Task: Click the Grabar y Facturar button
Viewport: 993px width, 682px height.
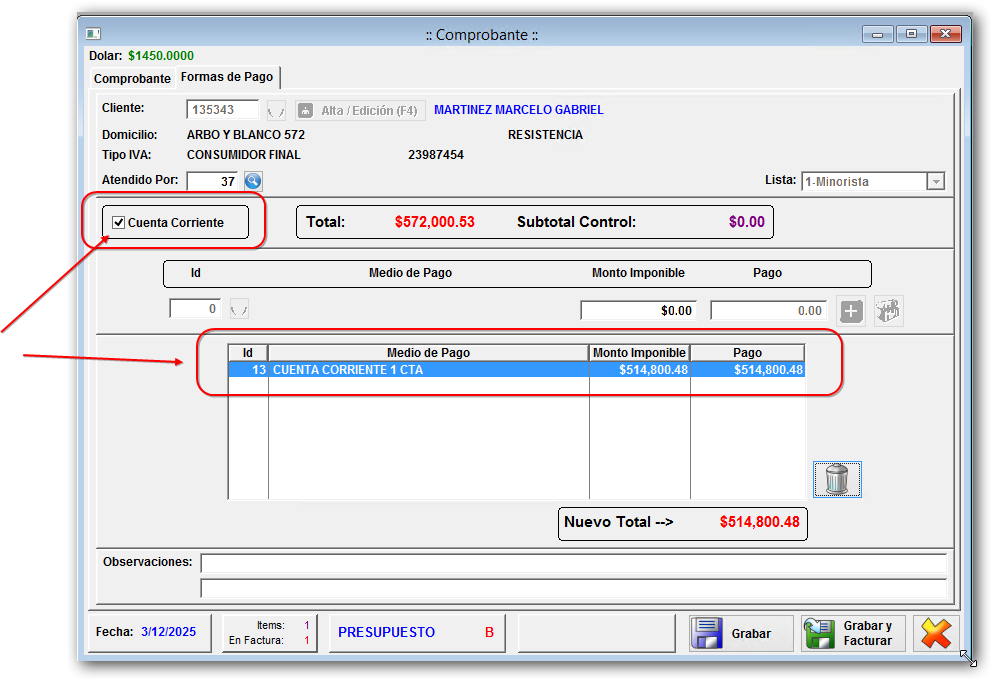Action: click(x=853, y=633)
